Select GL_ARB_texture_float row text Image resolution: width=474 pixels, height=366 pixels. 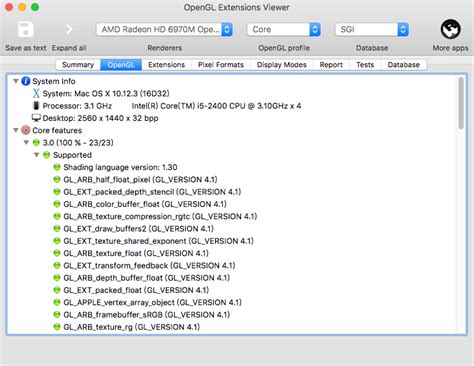click(136, 253)
